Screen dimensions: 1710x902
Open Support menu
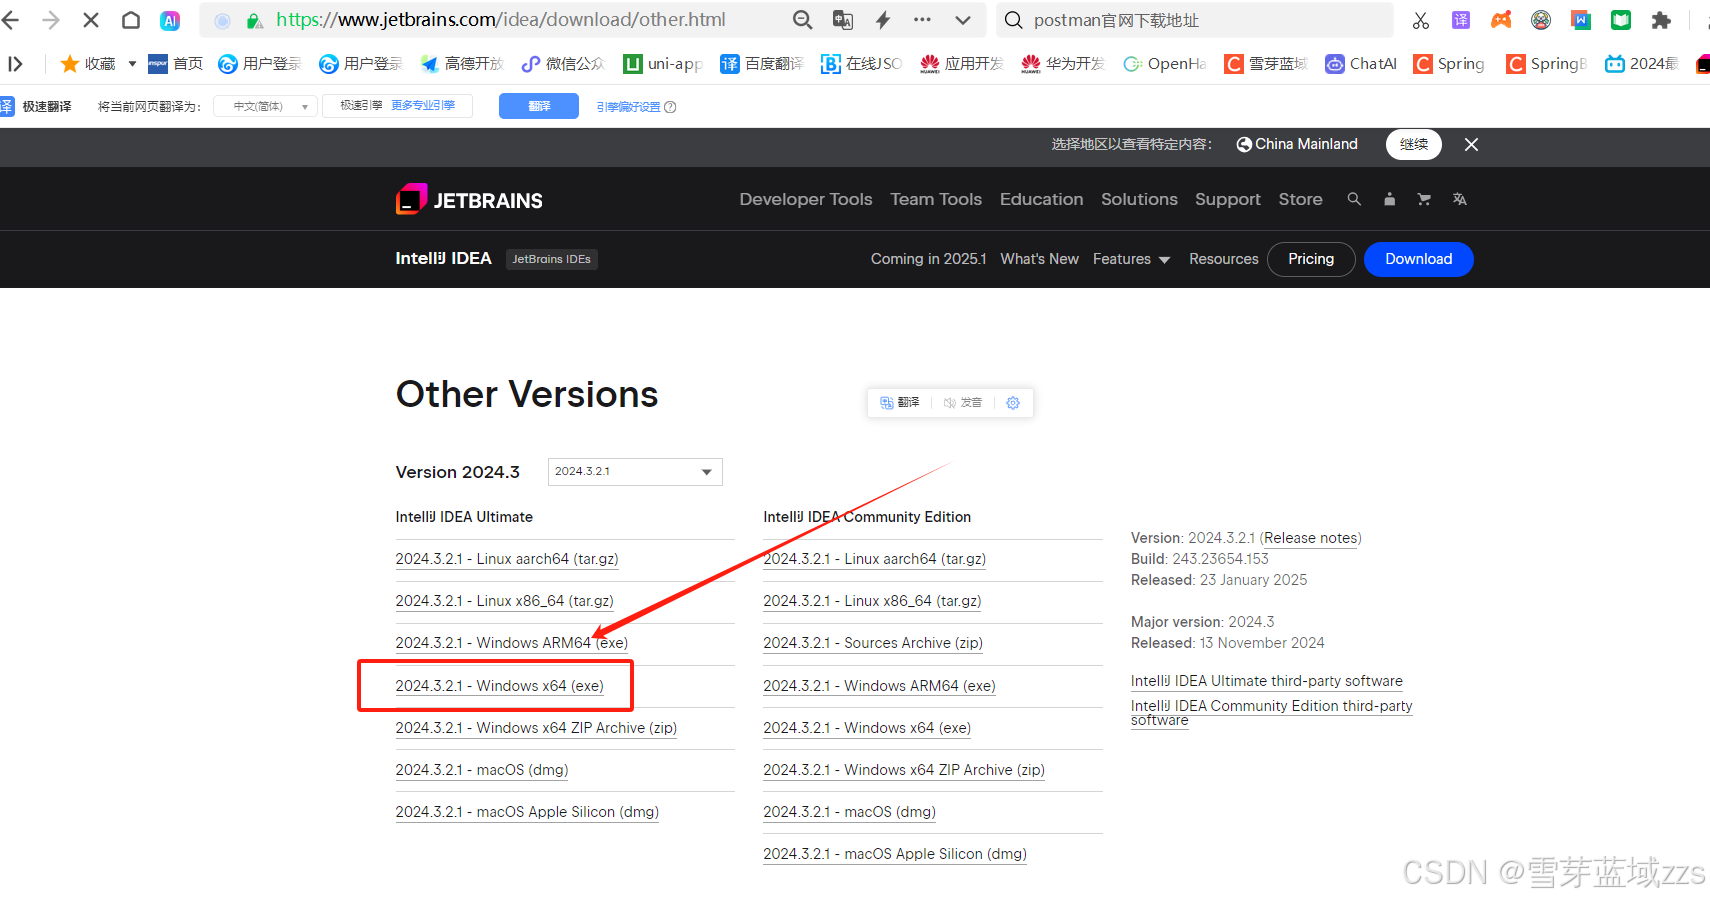(x=1228, y=199)
